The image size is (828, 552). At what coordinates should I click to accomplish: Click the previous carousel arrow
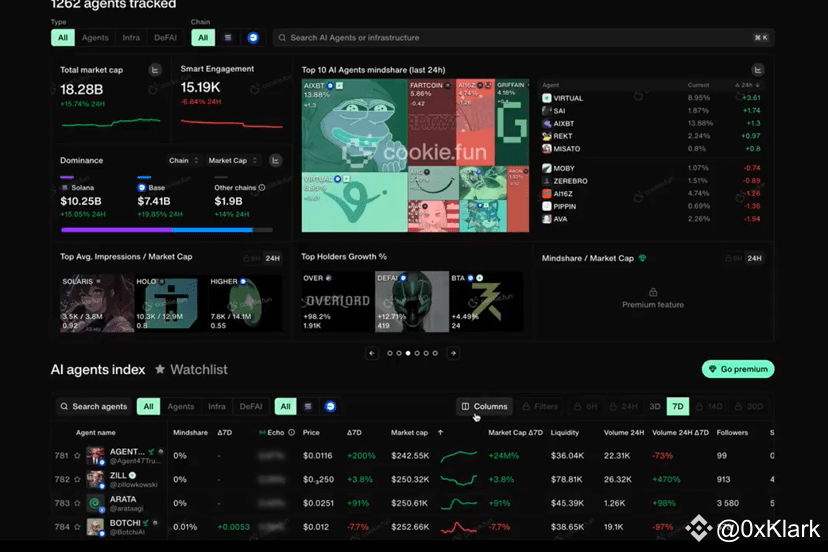pyautogui.click(x=372, y=353)
